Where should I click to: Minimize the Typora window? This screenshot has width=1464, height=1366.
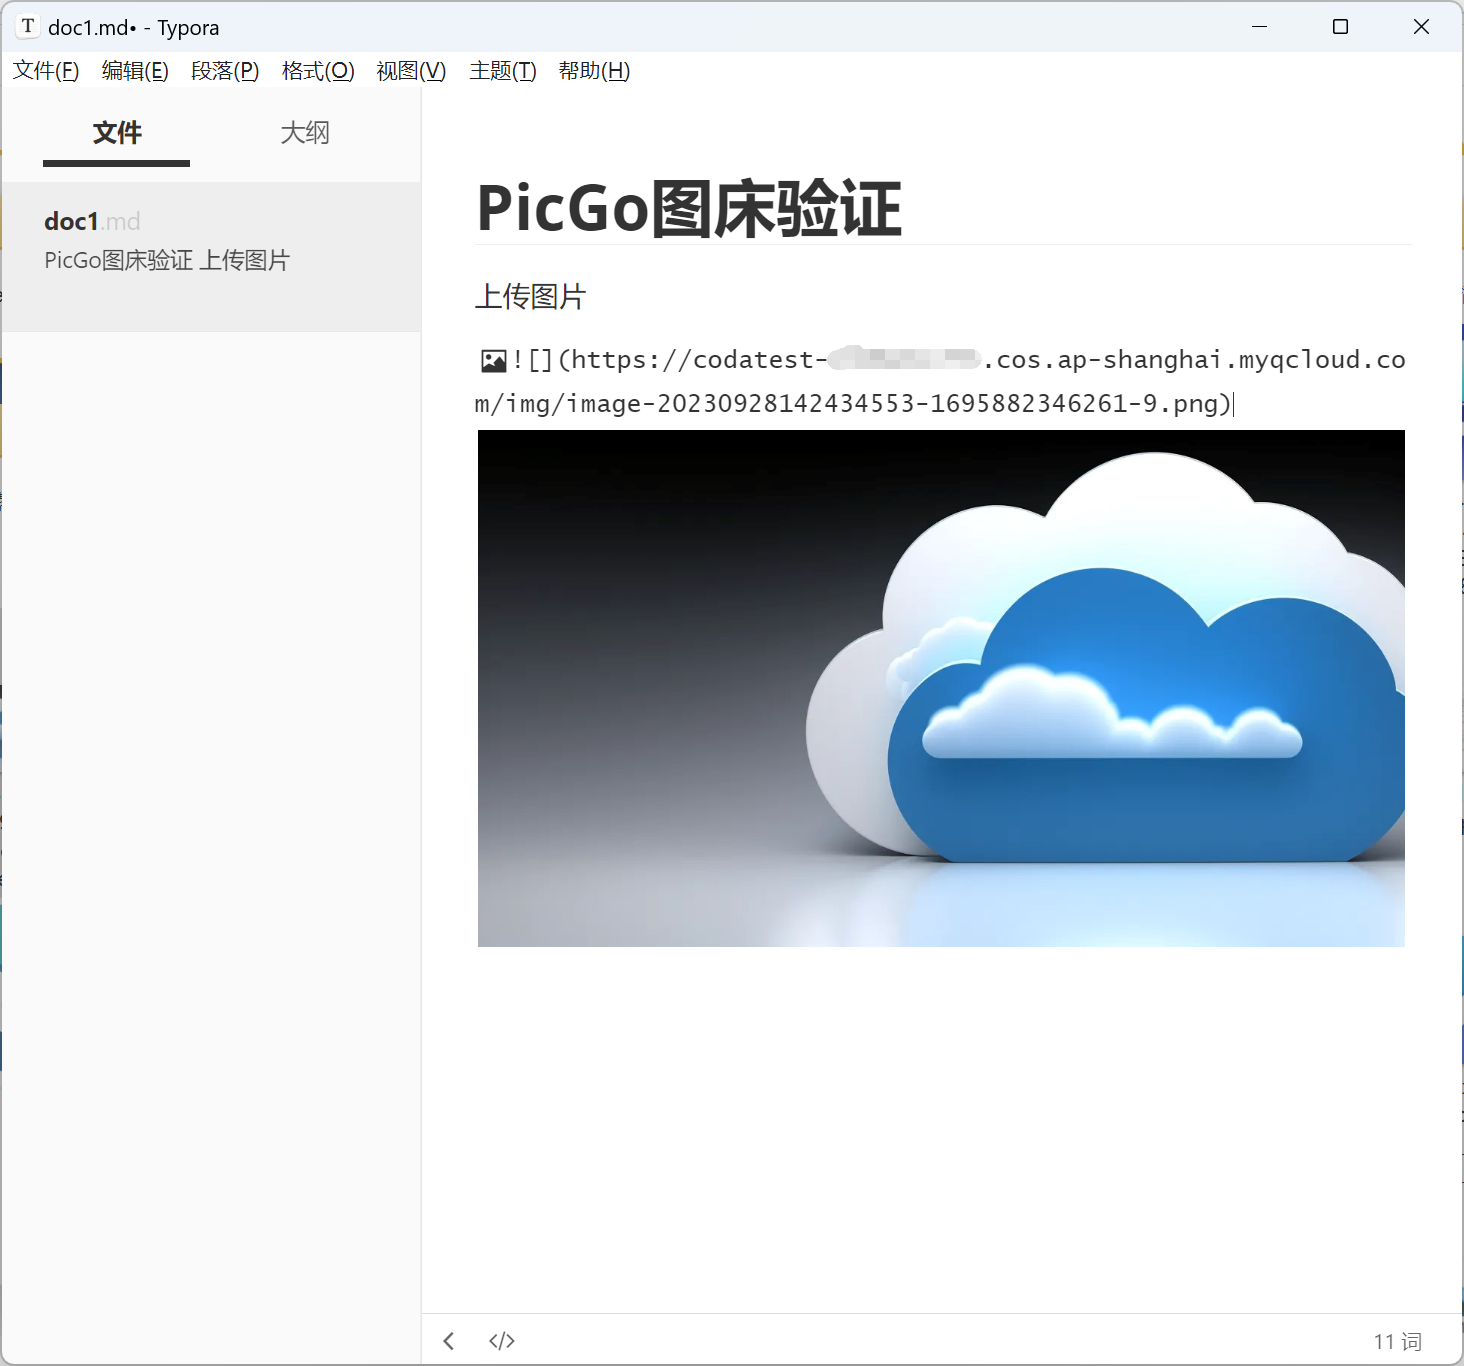(1260, 27)
